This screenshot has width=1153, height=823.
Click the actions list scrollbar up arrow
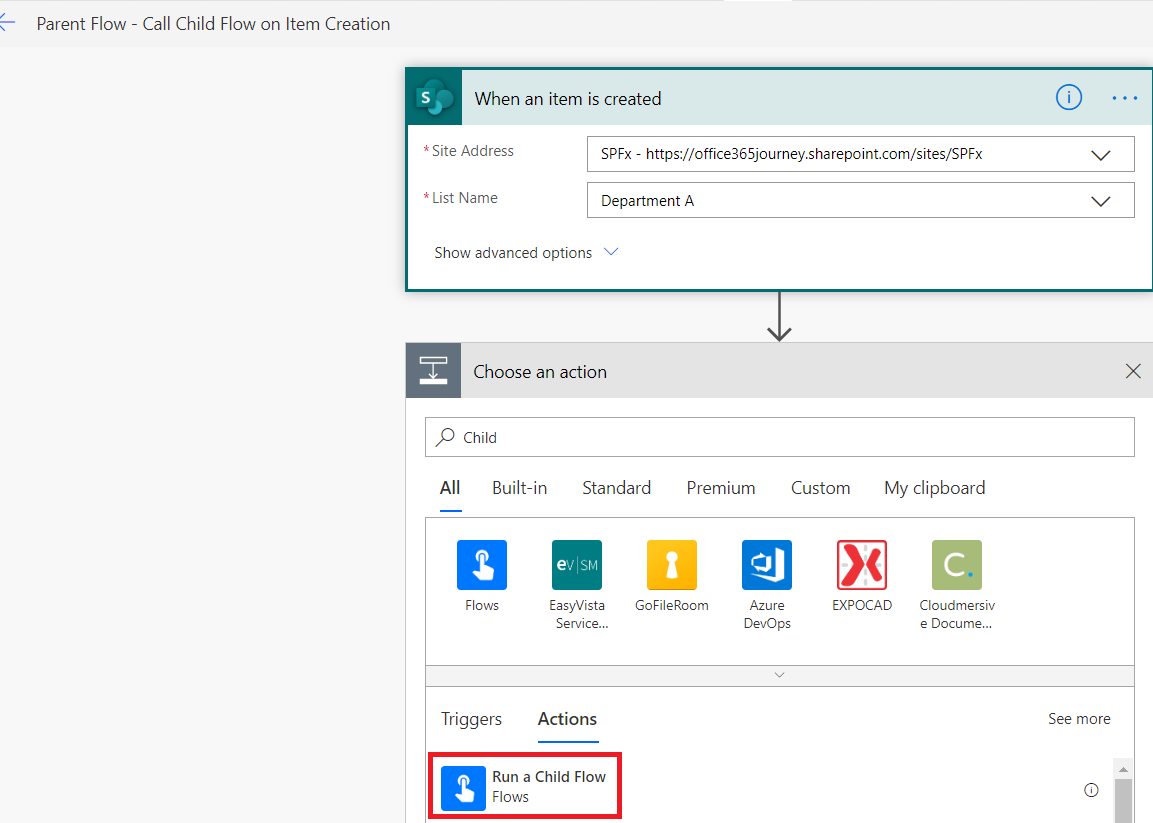click(1123, 769)
